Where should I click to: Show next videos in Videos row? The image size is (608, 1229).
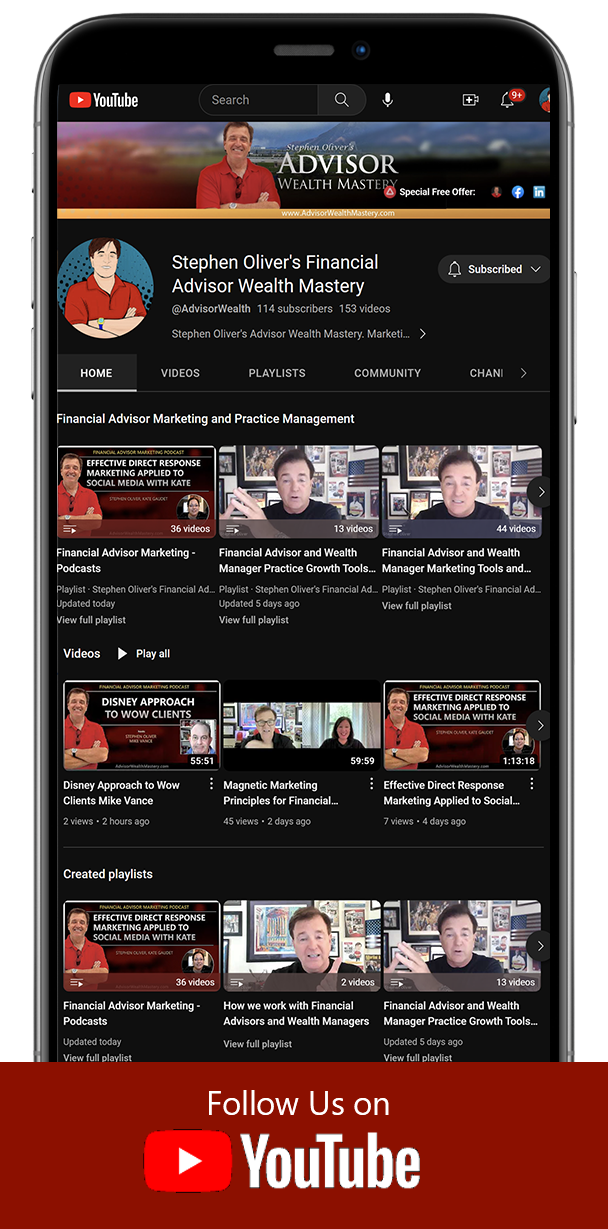click(x=540, y=725)
